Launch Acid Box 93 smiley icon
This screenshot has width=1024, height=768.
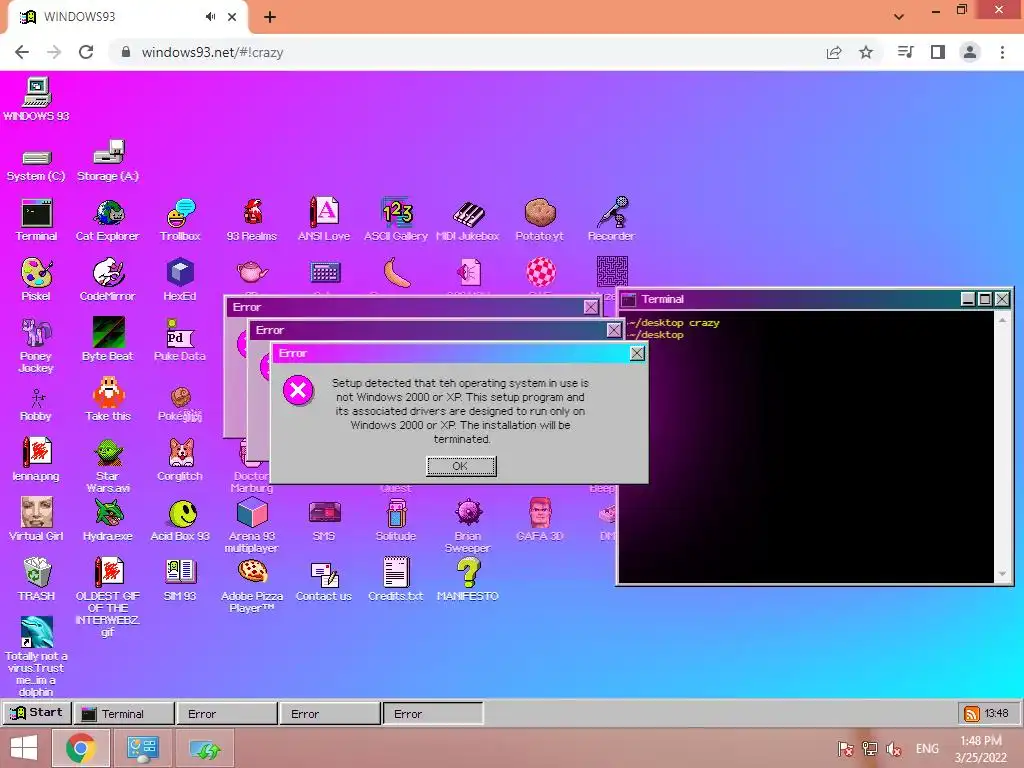[x=180, y=520]
